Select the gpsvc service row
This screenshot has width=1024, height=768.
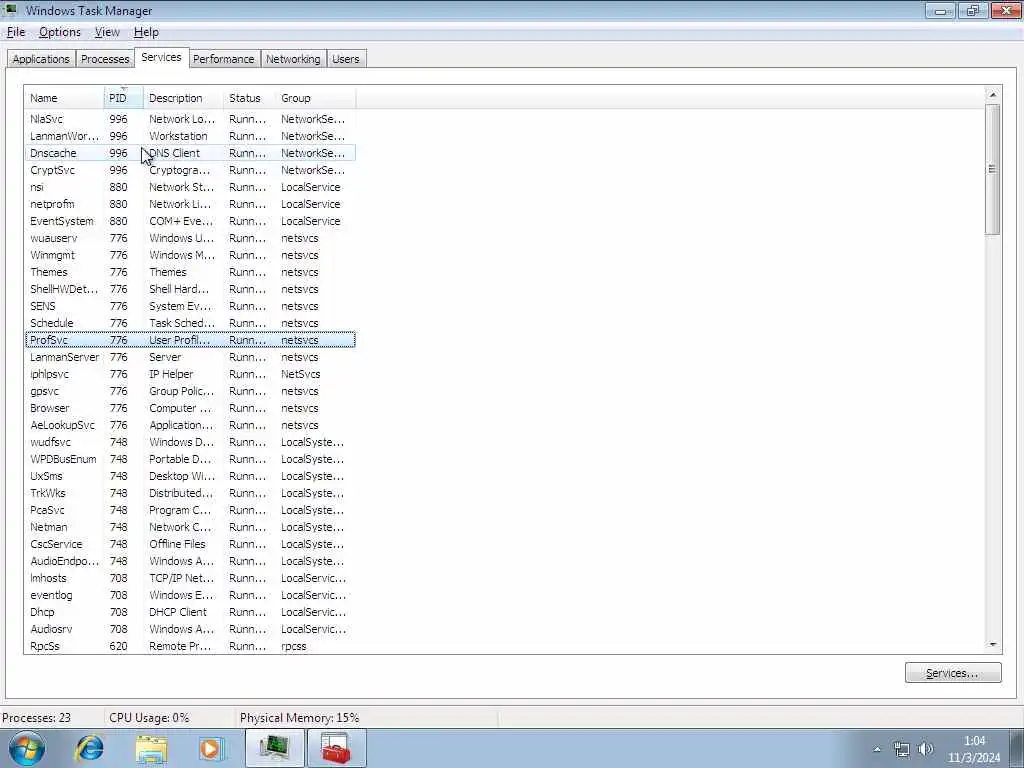pyautogui.click(x=190, y=391)
